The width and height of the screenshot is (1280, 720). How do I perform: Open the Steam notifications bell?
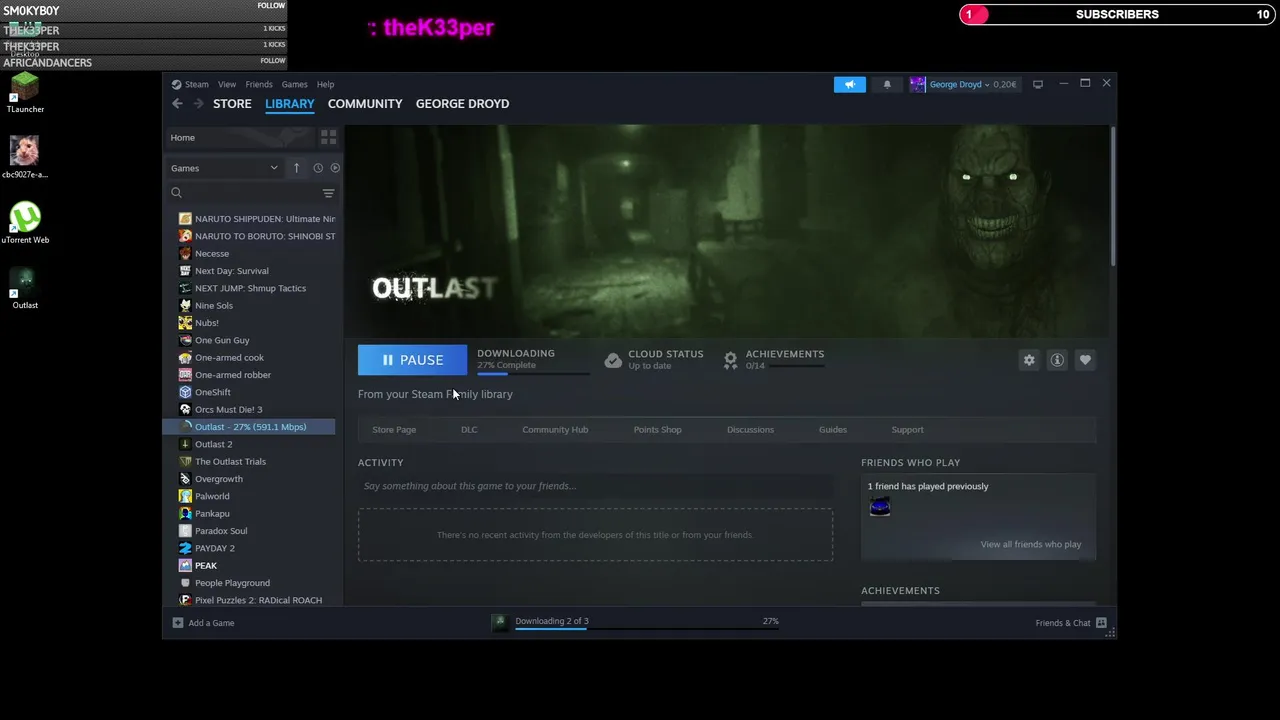[x=887, y=84]
